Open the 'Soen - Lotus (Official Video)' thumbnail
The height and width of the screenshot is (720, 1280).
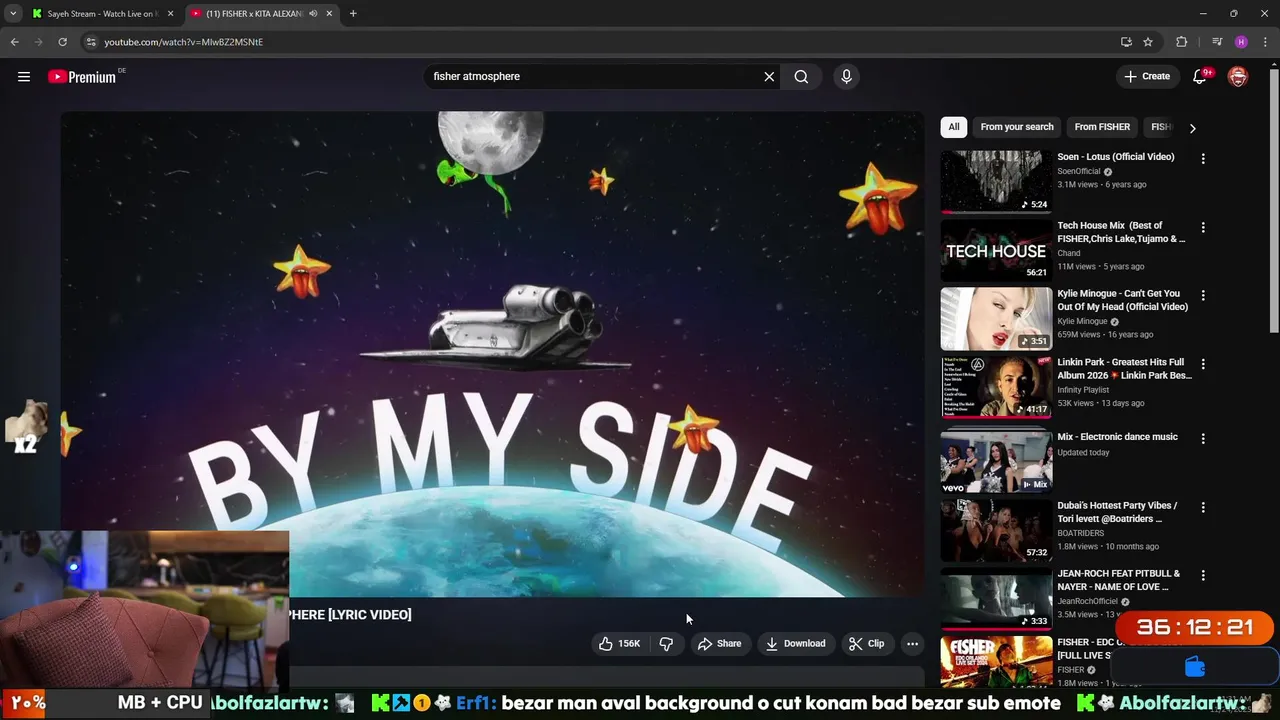click(x=996, y=182)
